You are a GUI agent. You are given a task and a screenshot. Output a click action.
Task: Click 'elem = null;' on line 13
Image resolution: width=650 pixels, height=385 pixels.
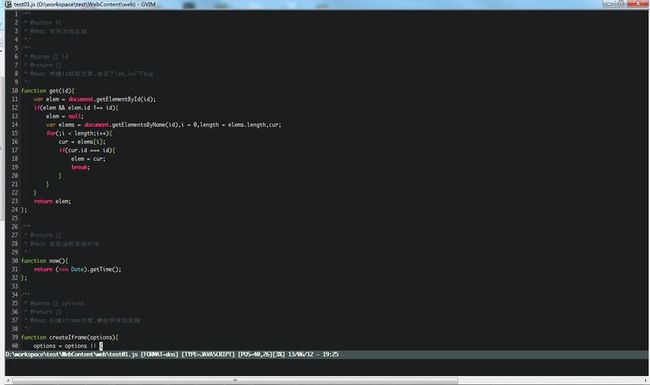[65, 116]
